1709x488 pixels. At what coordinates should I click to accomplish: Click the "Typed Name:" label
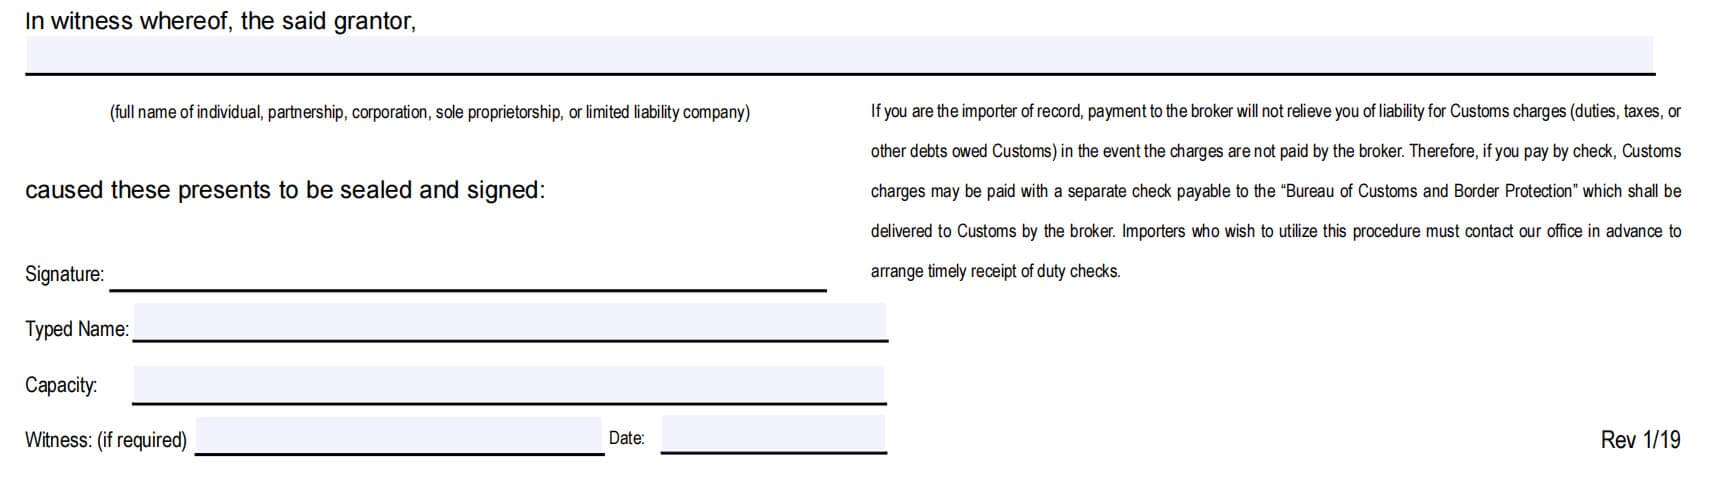(x=77, y=329)
